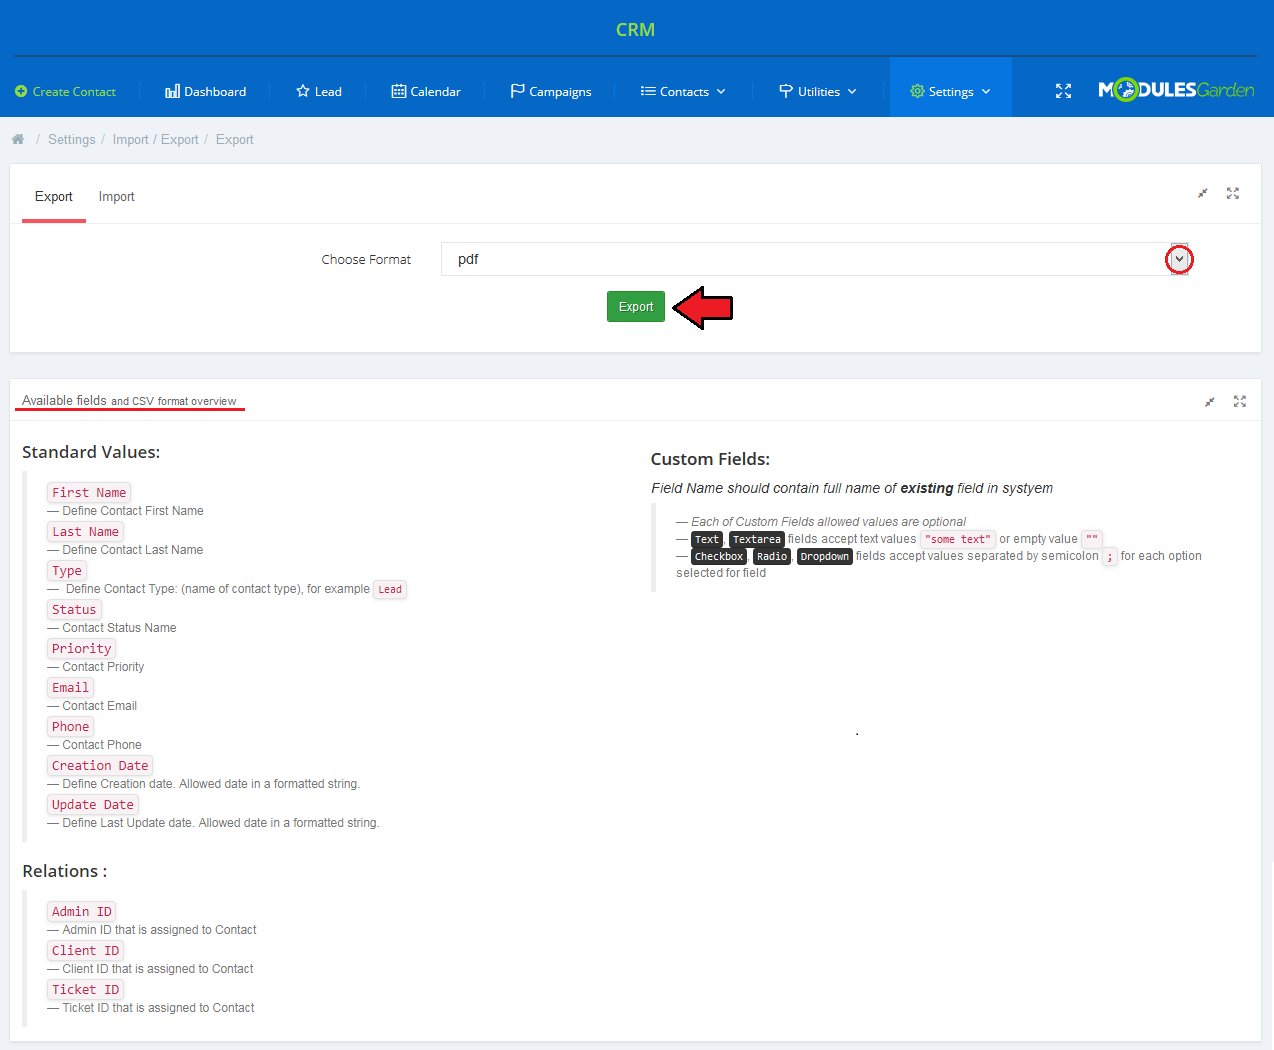Switch to the Import tab
1274x1050 pixels.
point(116,197)
